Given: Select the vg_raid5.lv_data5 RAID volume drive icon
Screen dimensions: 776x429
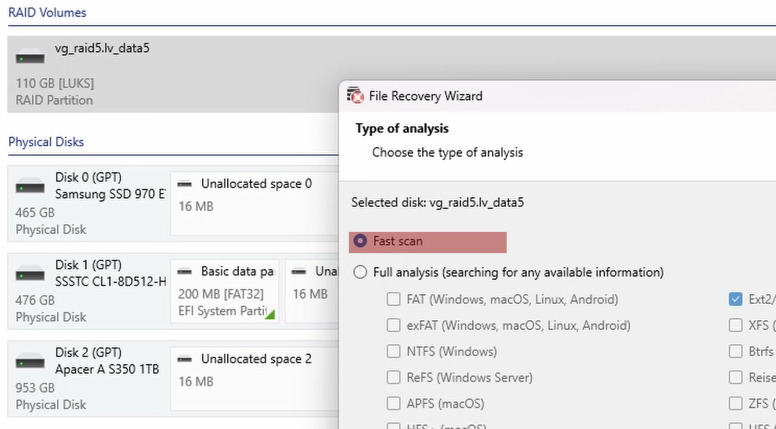Looking at the screenshot, I should pyautogui.click(x=30, y=56).
